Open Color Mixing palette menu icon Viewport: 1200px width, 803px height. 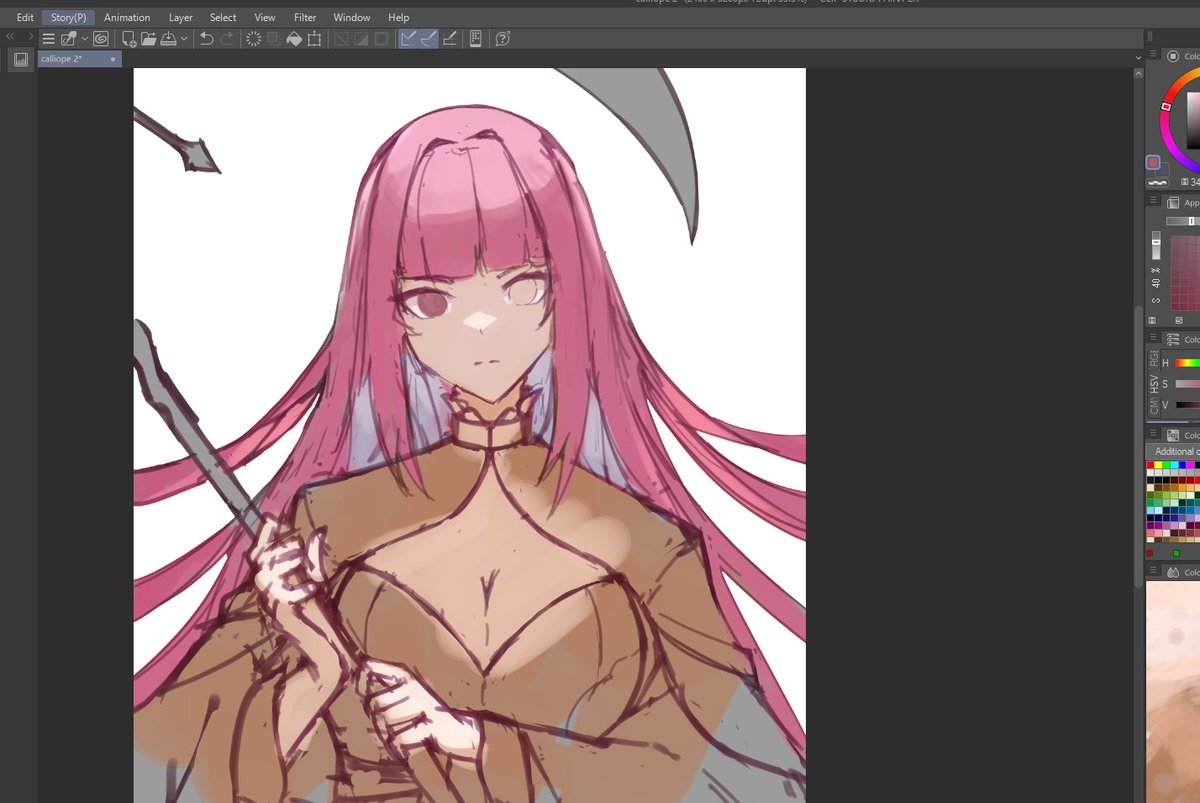(x=1153, y=572)
